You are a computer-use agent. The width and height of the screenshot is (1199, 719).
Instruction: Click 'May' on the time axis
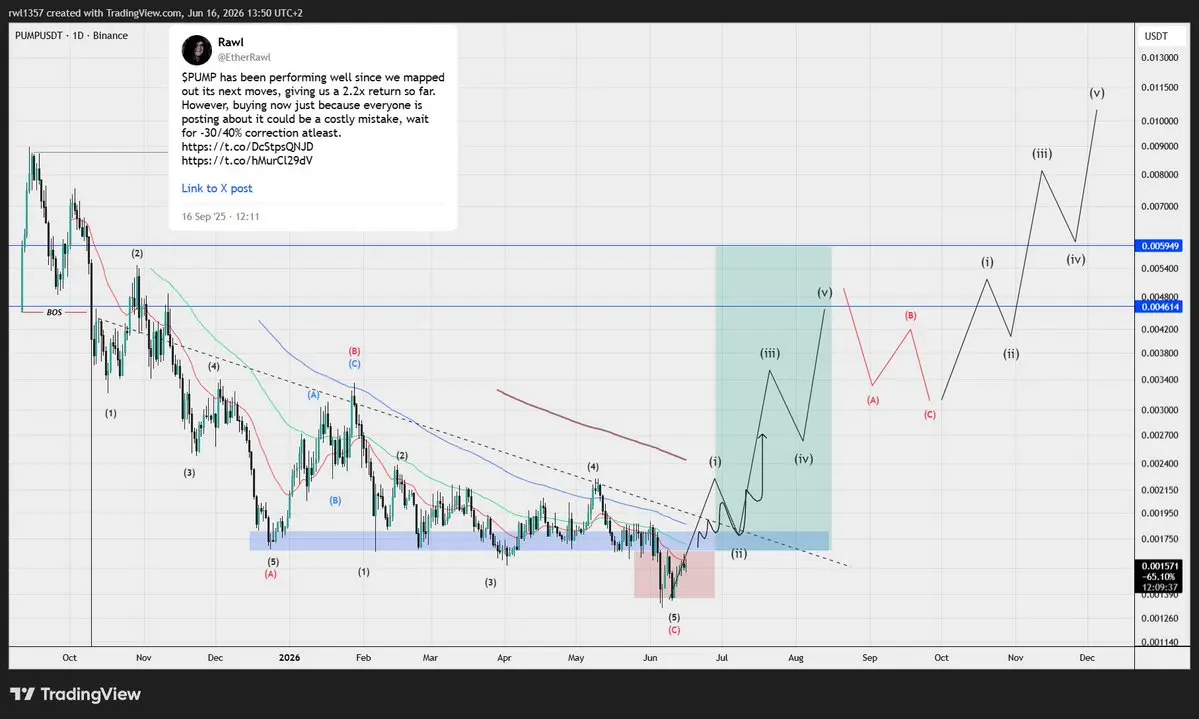[x=576, y=658]
